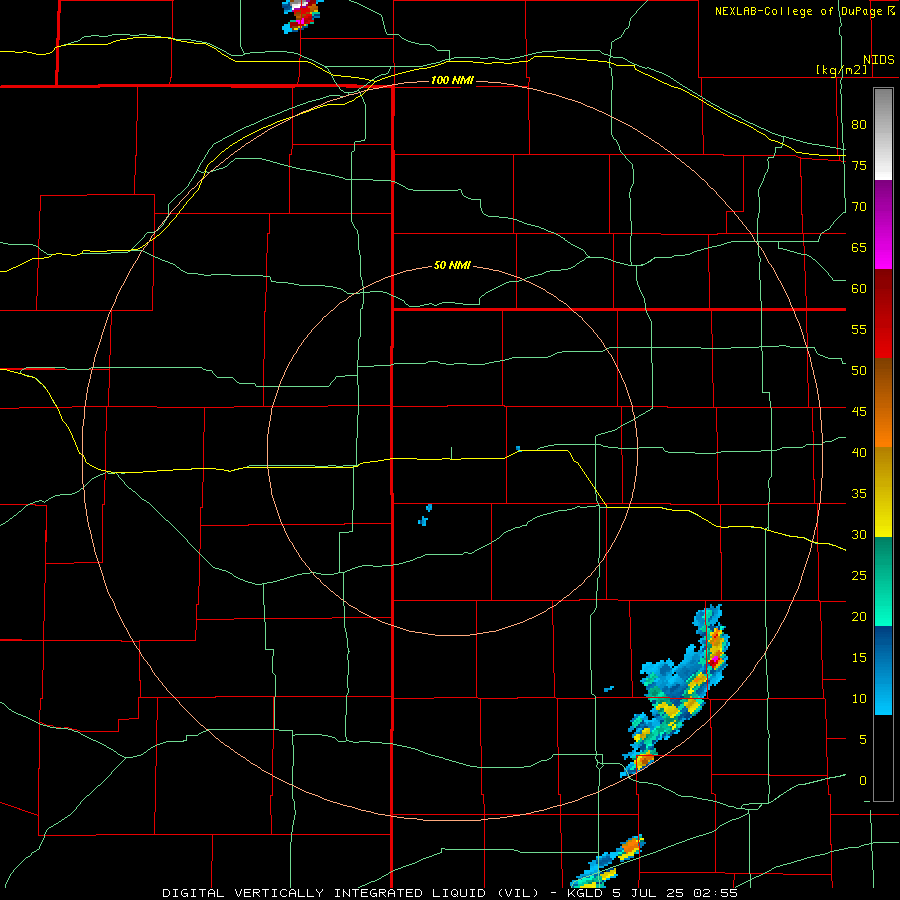The height and width of the screenshot is (900, 900).
Task: Pick the white-gray segment of the color bar
Action: 883,134
